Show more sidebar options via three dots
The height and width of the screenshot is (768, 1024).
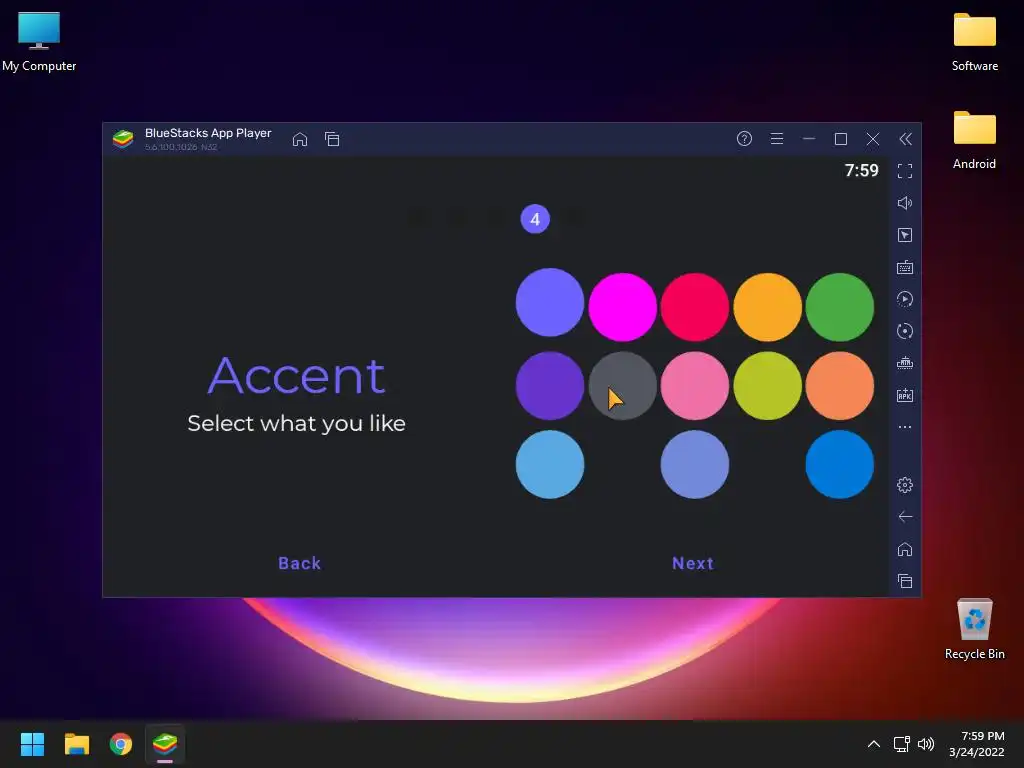click(x=904, y=427)
